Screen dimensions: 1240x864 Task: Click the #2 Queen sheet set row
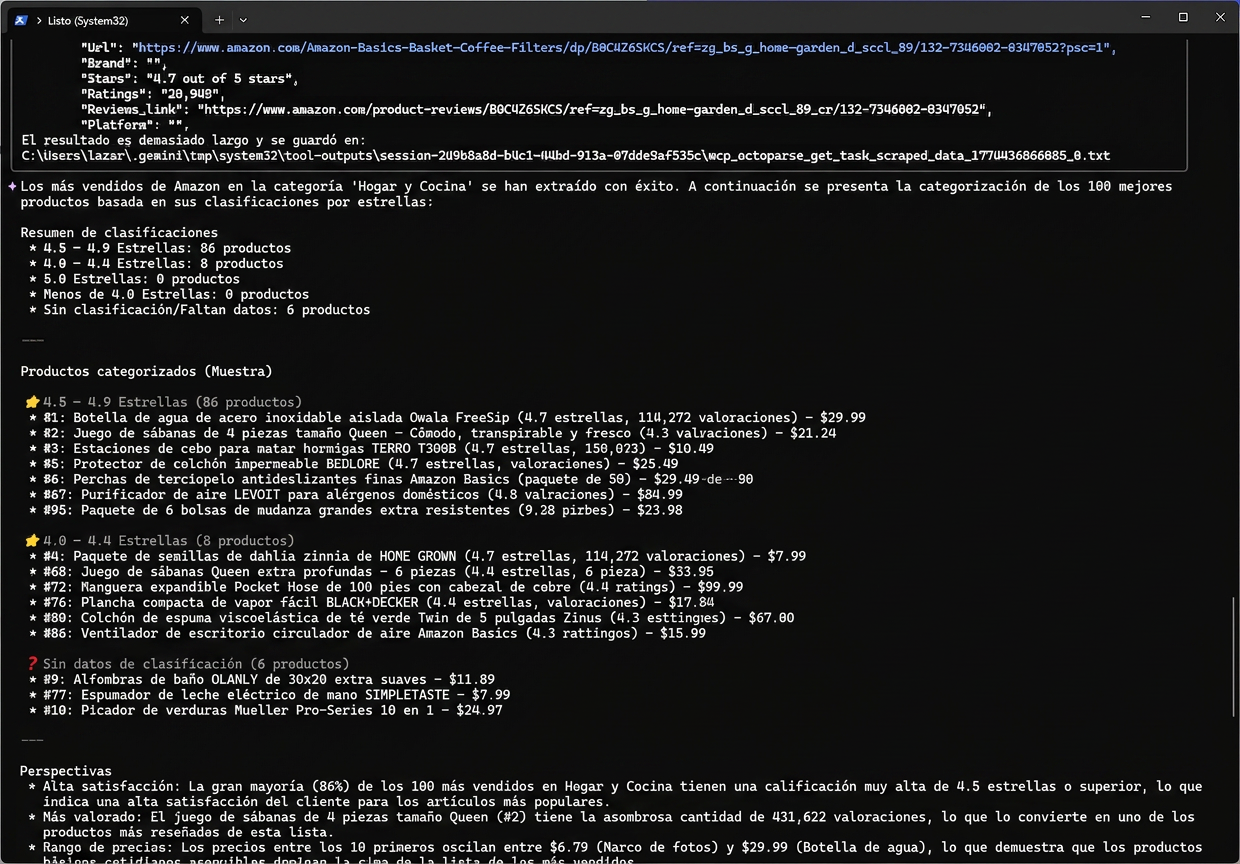pos(432,433)
